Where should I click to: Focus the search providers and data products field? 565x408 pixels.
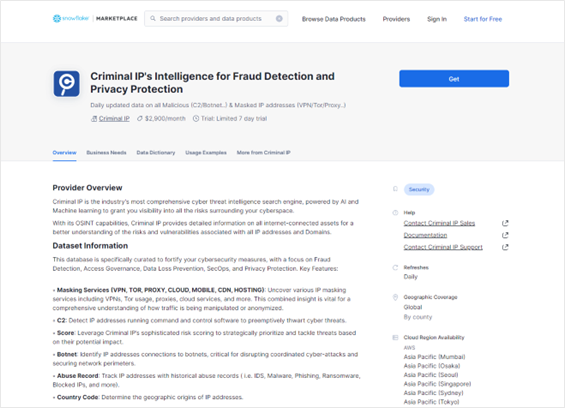[216, 18]
